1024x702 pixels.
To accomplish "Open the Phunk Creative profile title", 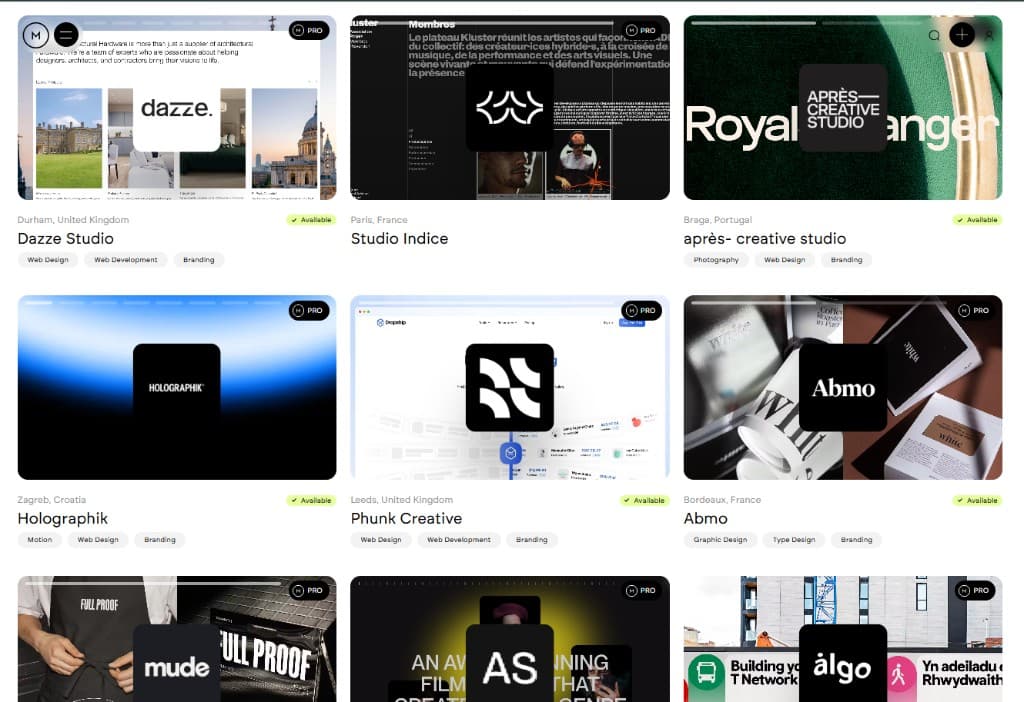I will [x=406, y=519].
